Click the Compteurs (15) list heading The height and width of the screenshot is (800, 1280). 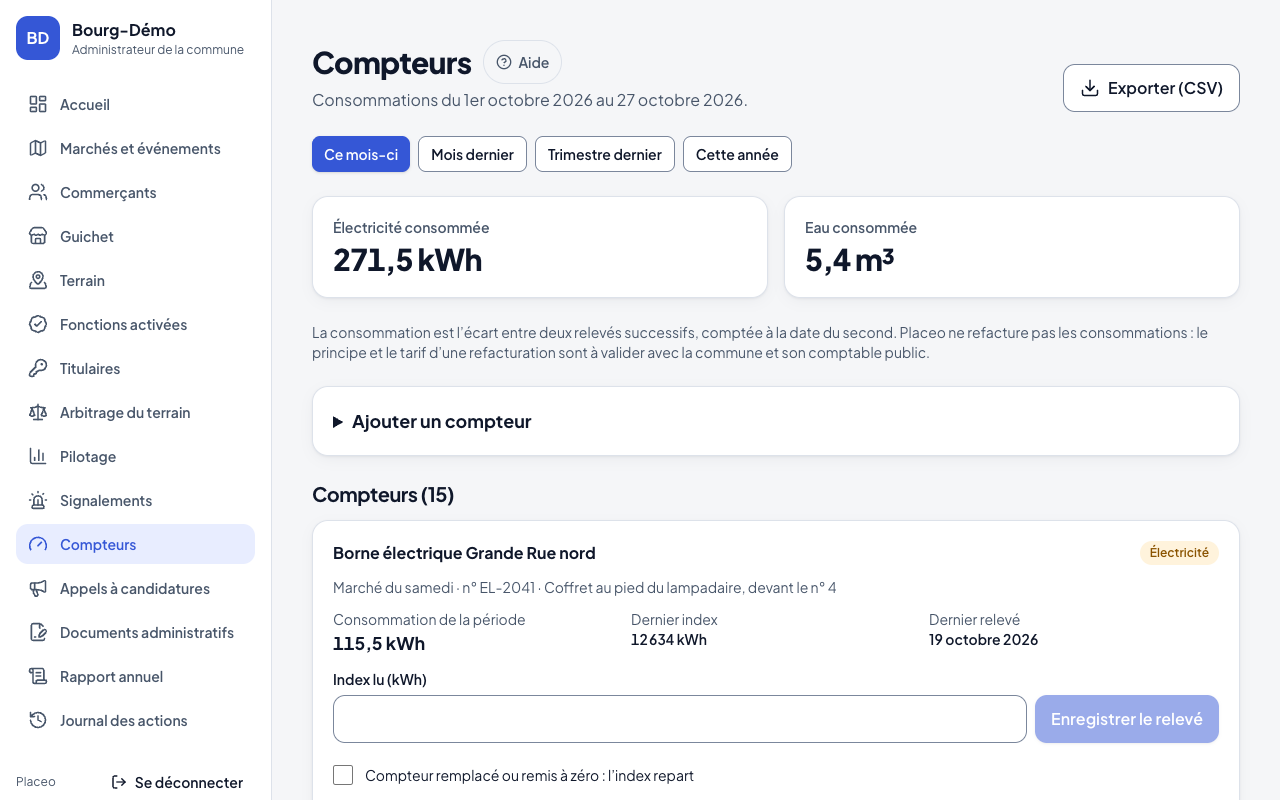coord(383,495)
